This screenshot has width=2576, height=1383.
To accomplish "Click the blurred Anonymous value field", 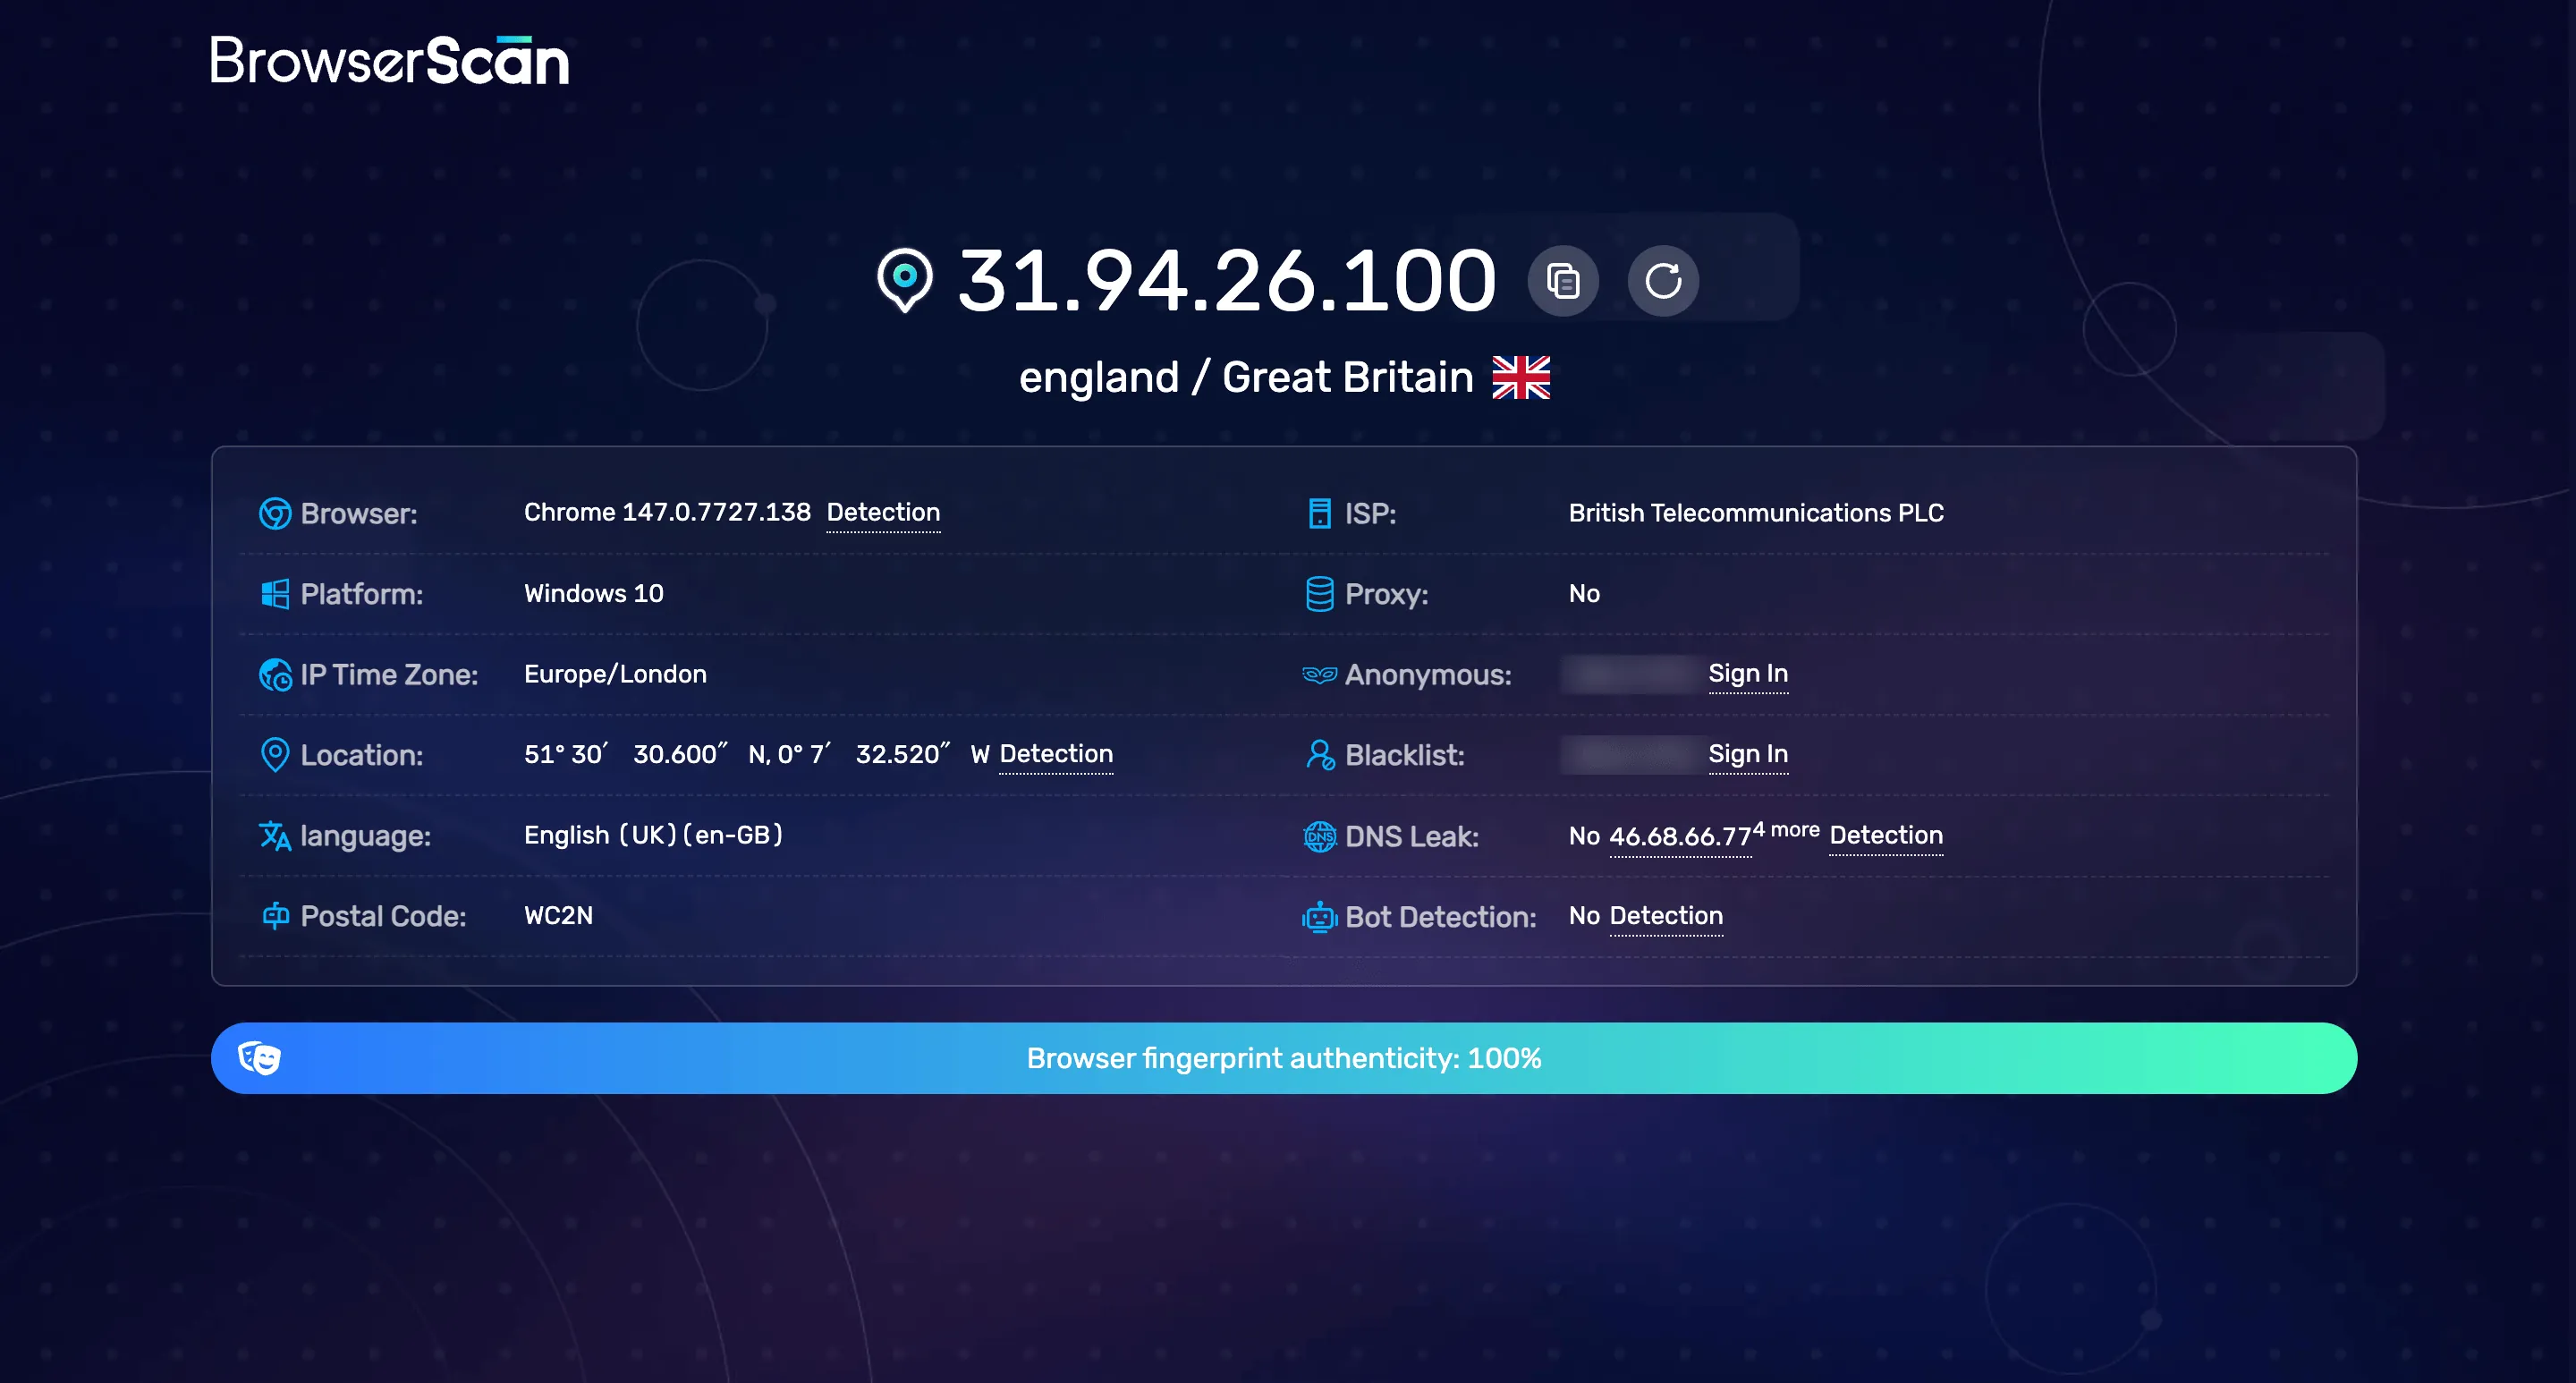I will [x=1631, y=675].
